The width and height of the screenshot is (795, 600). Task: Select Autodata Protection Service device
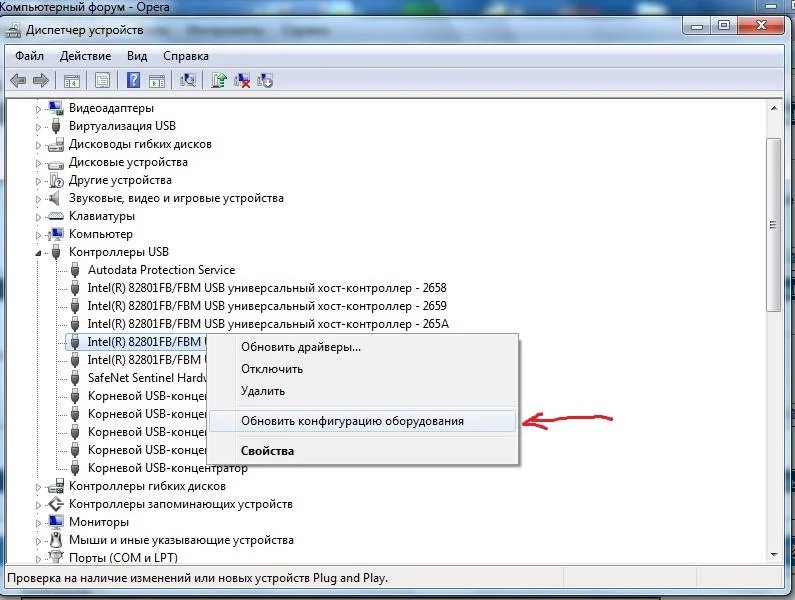click(161, 270)
